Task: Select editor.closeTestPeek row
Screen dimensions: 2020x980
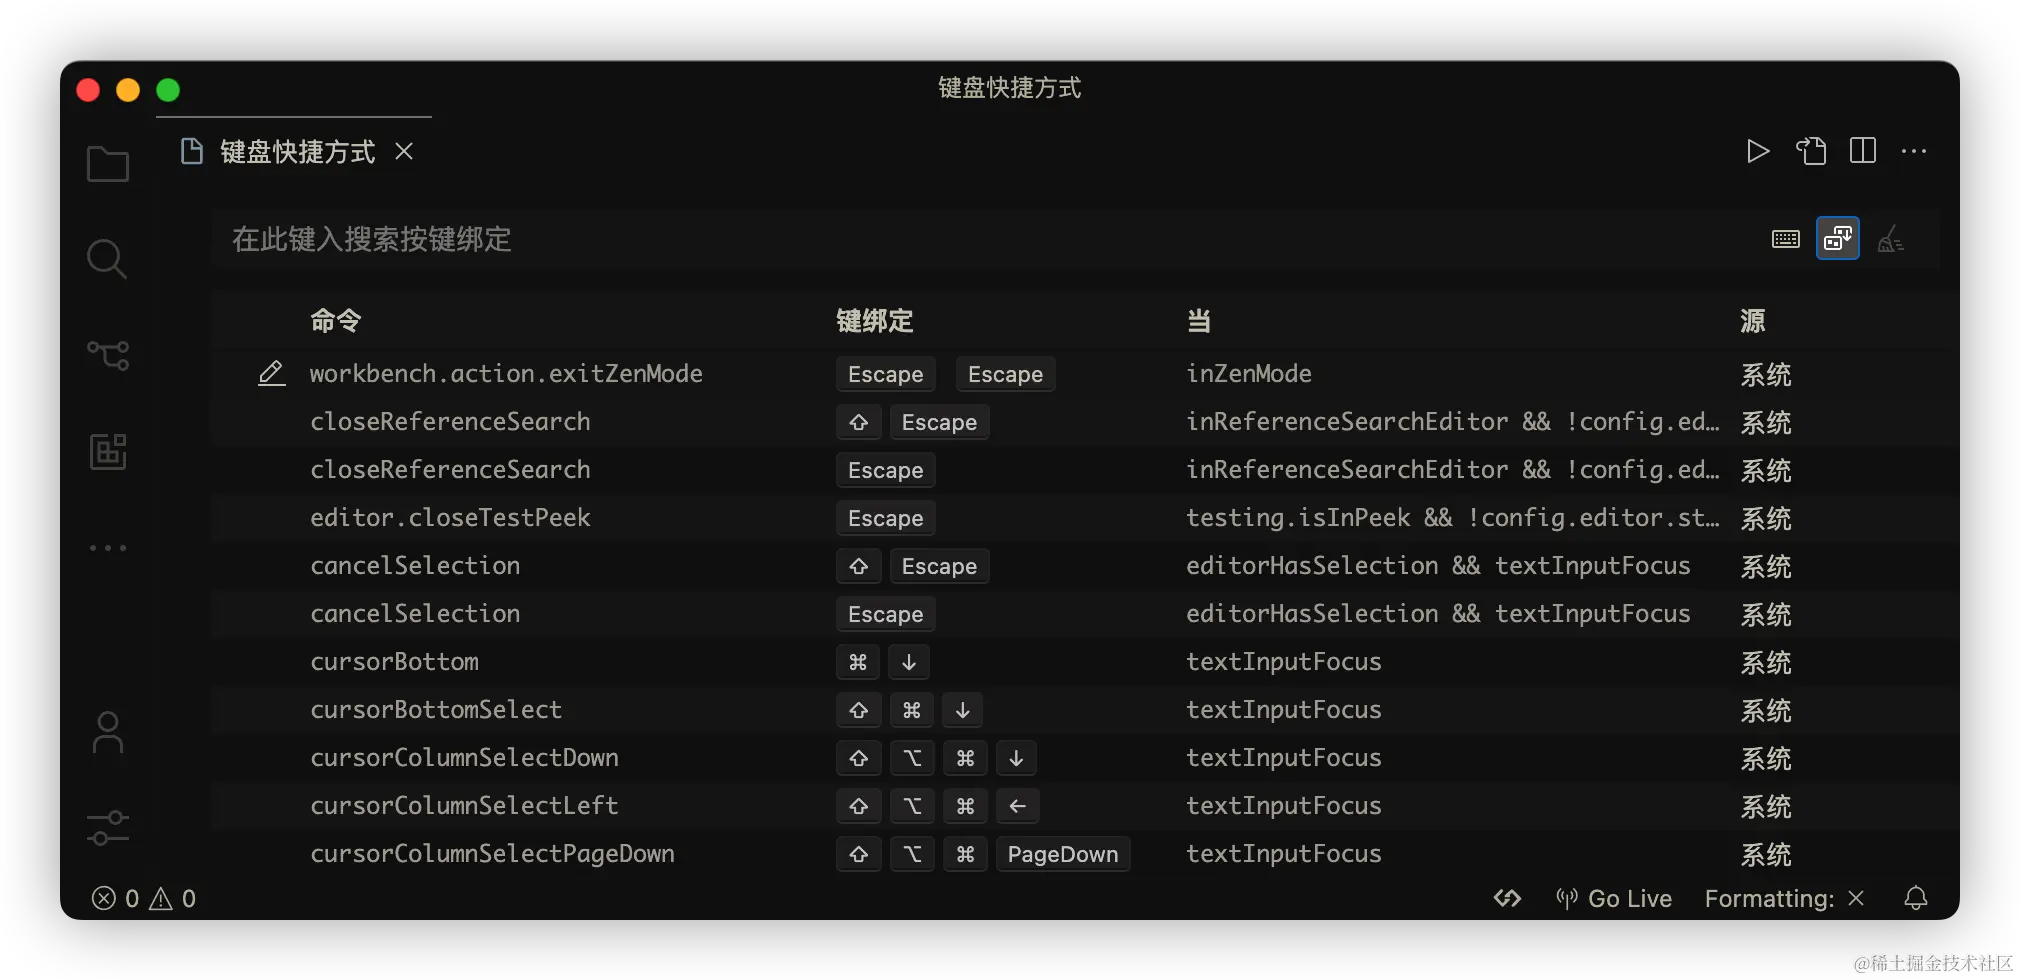Action: click(x=1084, y=518)
